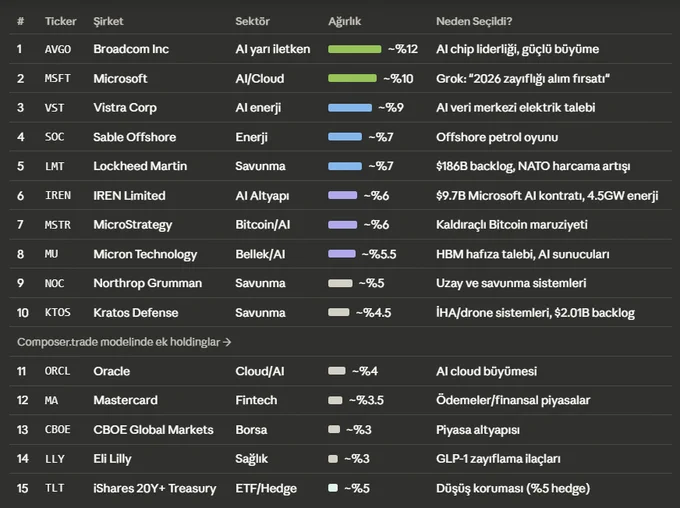Click the LMT ticker cell

(54, 166)
